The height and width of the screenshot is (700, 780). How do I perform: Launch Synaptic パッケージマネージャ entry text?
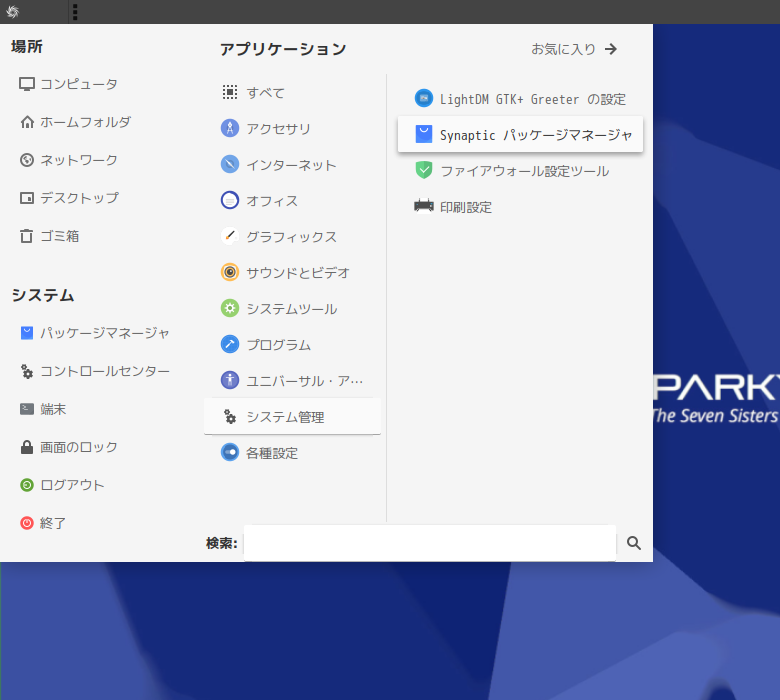(x=536, y=135)
